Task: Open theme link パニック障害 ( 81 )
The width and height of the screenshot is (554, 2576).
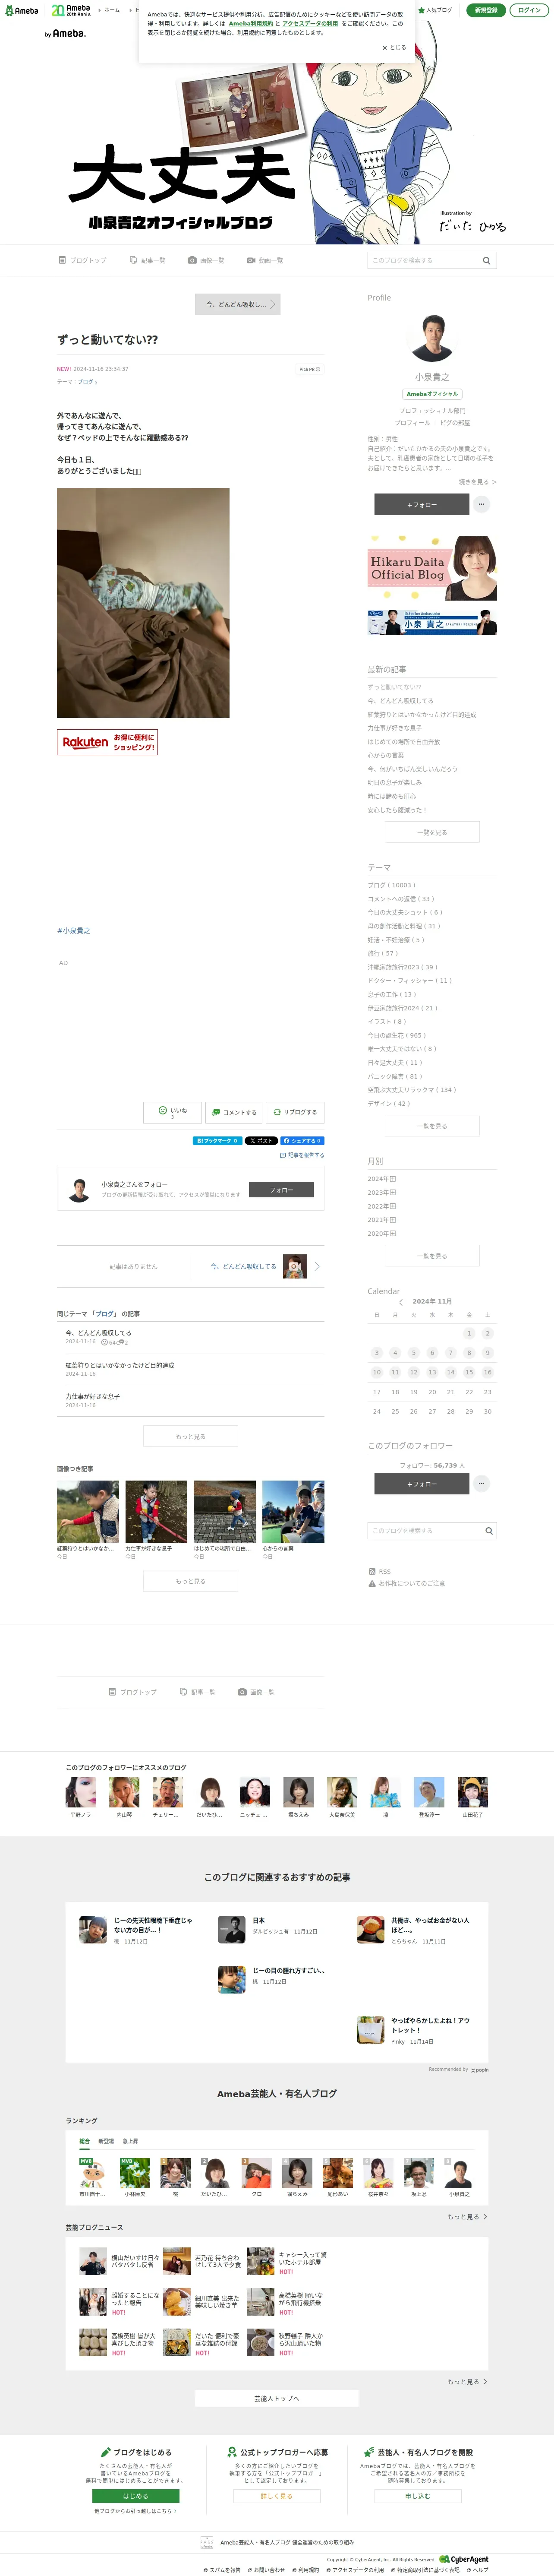Action: click(x=395, y=1076)
